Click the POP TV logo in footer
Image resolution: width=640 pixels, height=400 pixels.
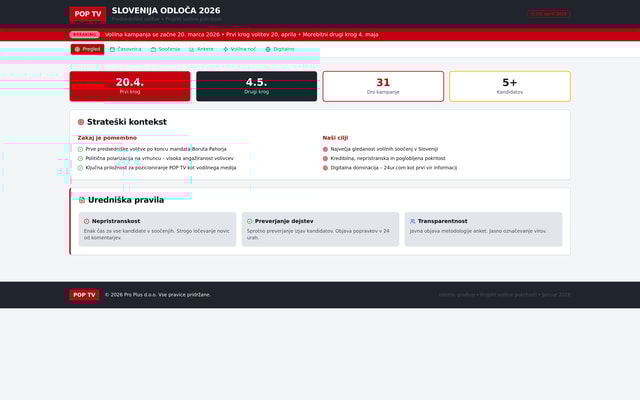tap(84, 295)
